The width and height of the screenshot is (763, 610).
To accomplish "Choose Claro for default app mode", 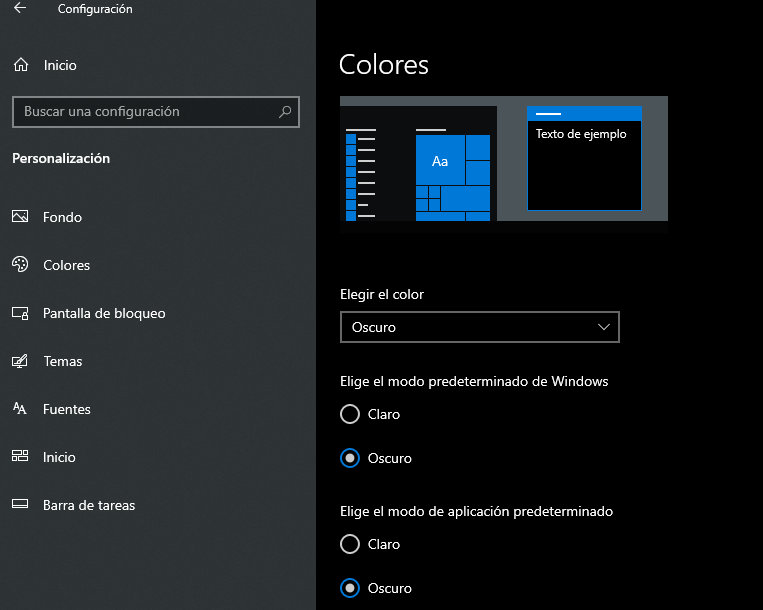I will (x=350, y=544).
